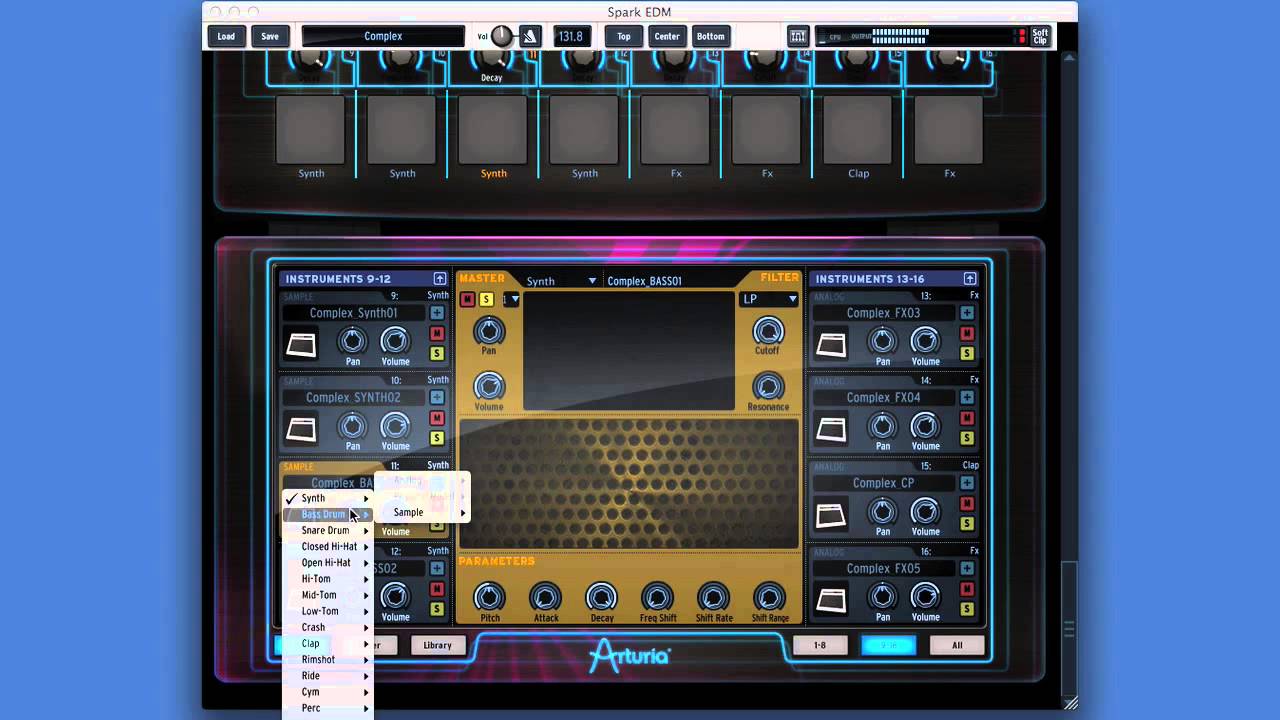This screenshot has height=720, width=1280.
Task: Switch to the Bottom panel view
Action: [x=711, y=36]
